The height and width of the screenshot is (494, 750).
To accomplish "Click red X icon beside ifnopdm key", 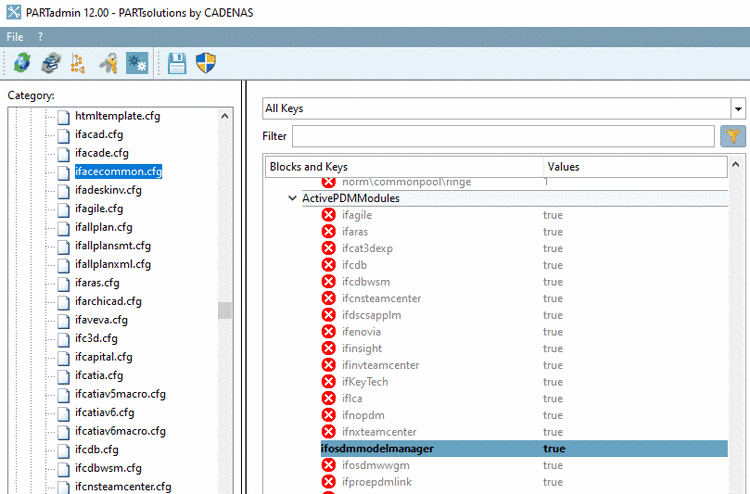I will pos(329,415).
